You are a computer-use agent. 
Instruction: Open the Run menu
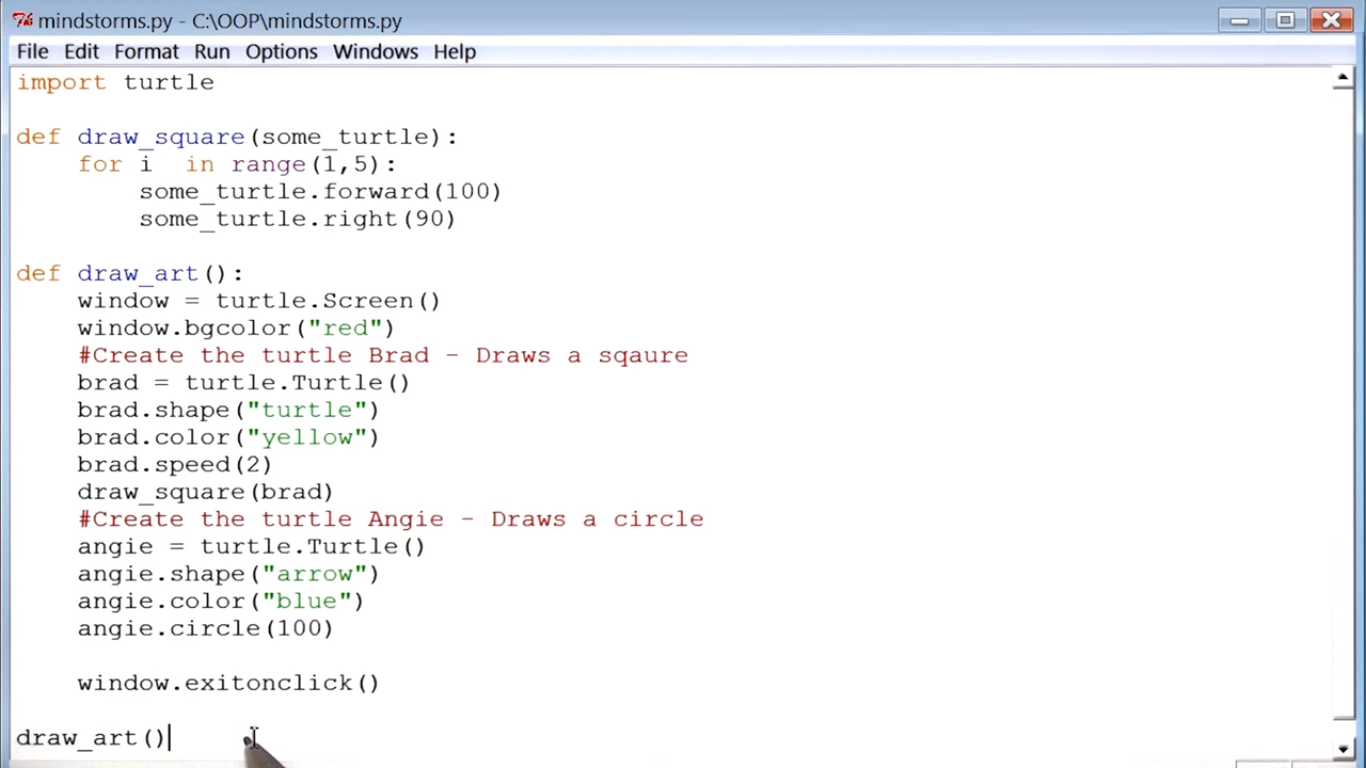[x=212, y=52]
